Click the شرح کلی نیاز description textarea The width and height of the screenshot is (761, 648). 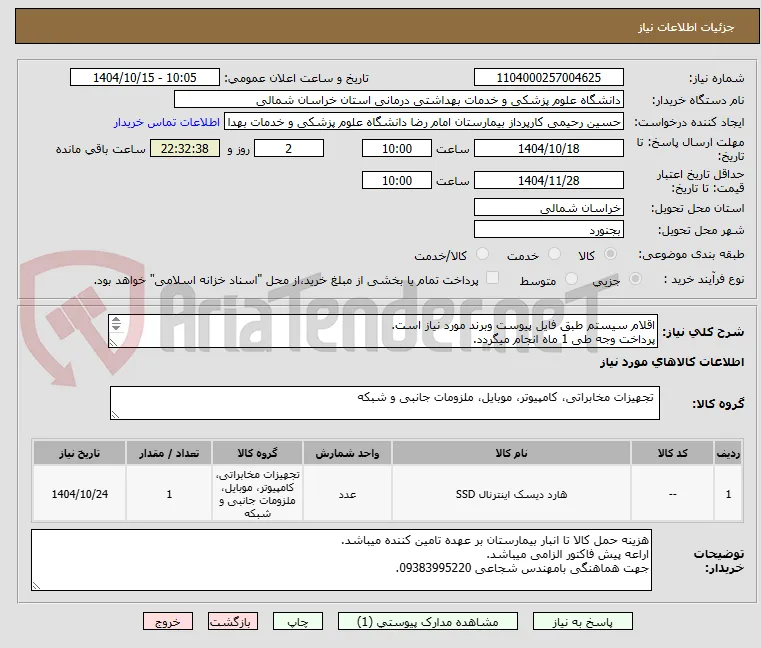383,331
